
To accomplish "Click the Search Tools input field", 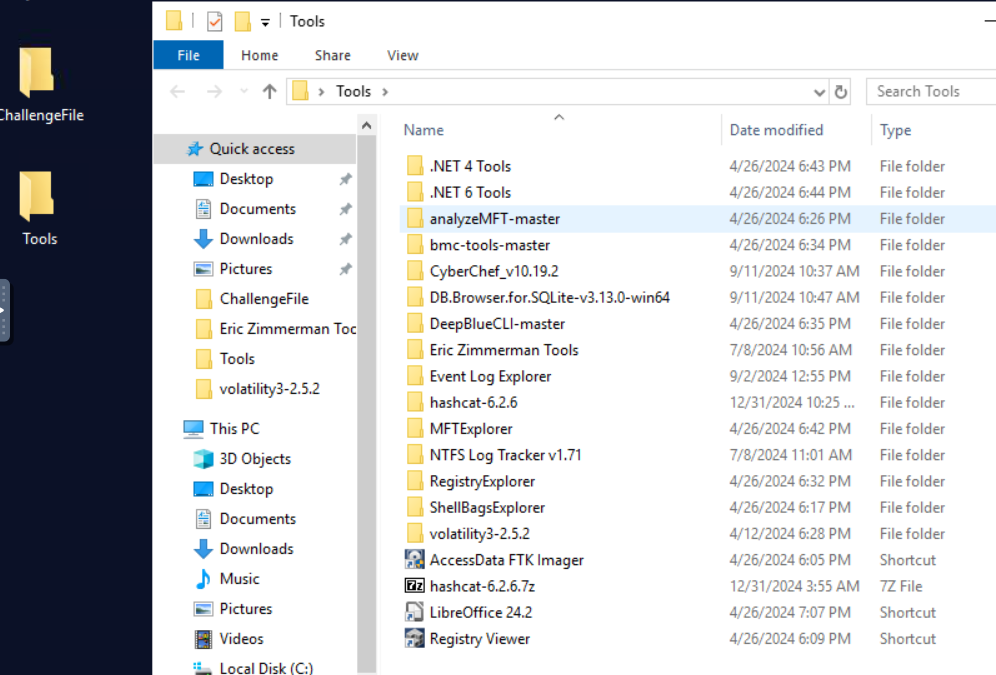I will (930, 91).
